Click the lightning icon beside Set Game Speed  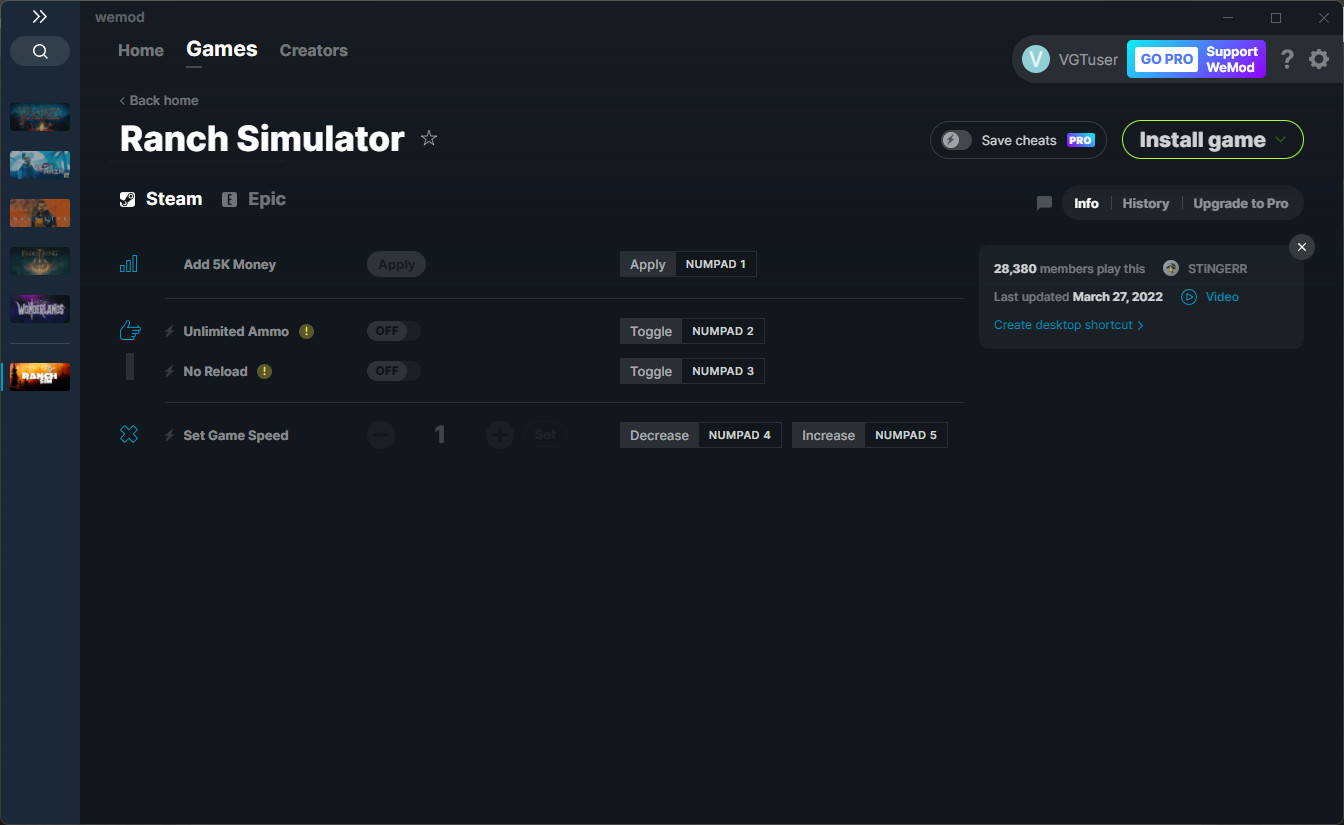pos(170,435)
